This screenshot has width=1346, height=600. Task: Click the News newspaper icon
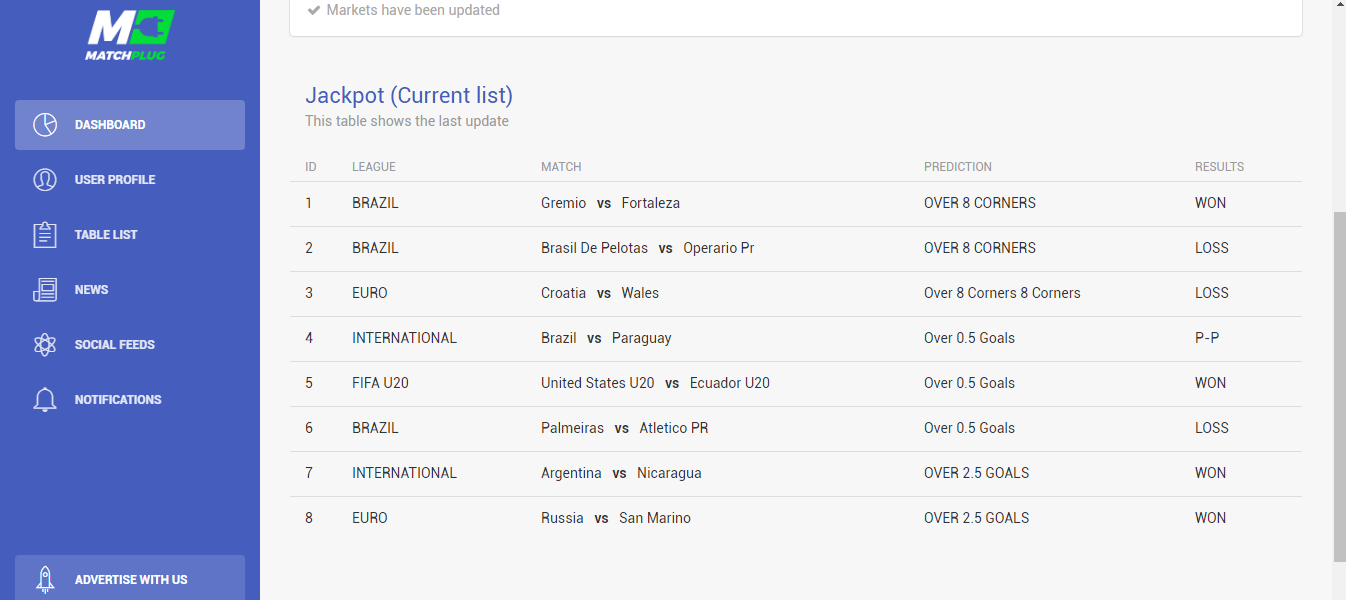tap(45, 290)
